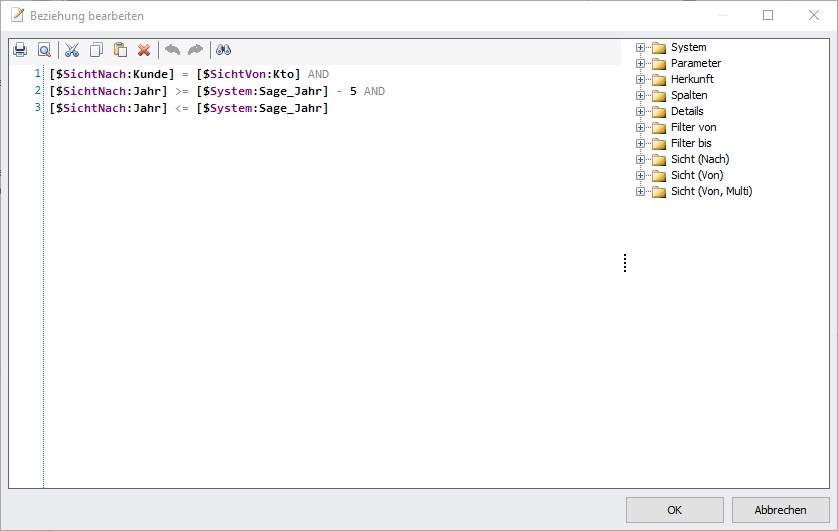
Task: Click [$SichtNach:Jahr] on line 3
Action: pyautogui.click(x=108, y=108)
